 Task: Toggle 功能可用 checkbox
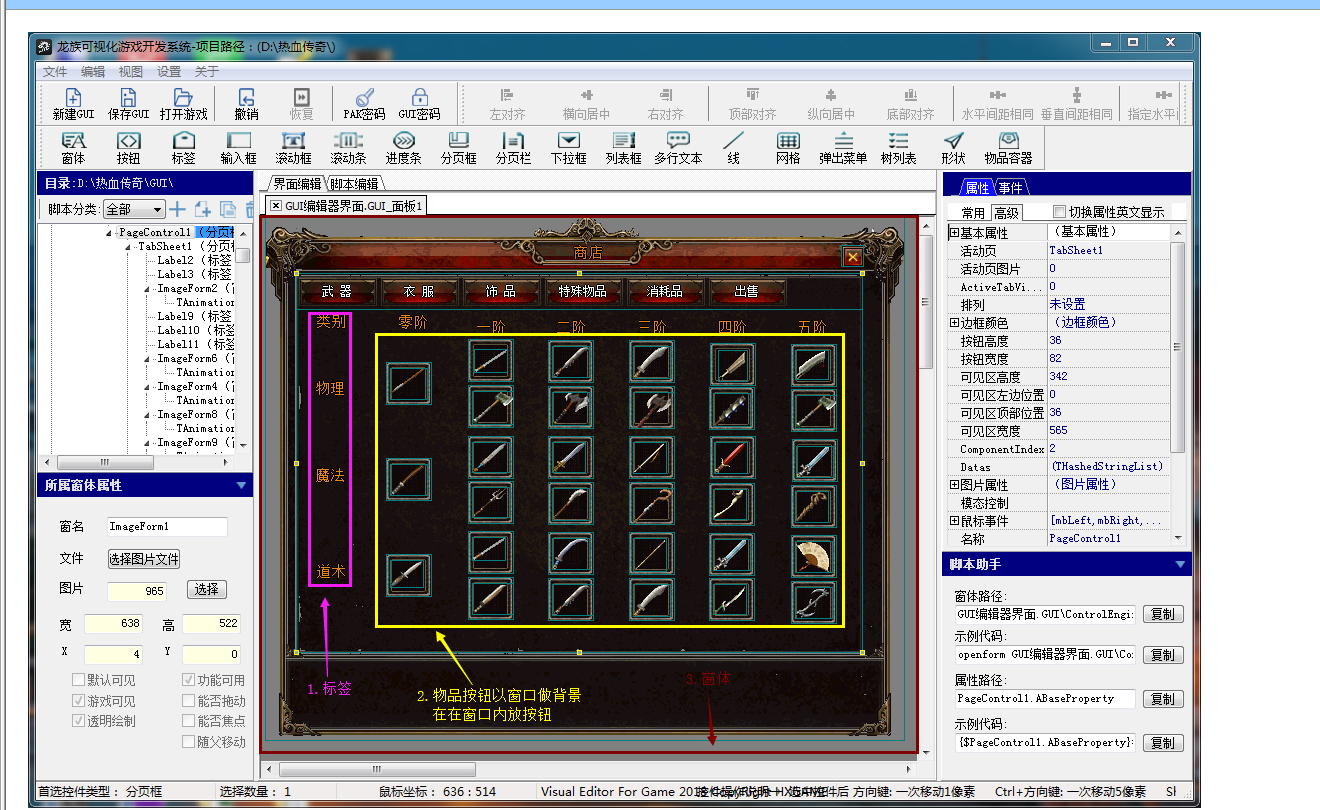[189, 680]
